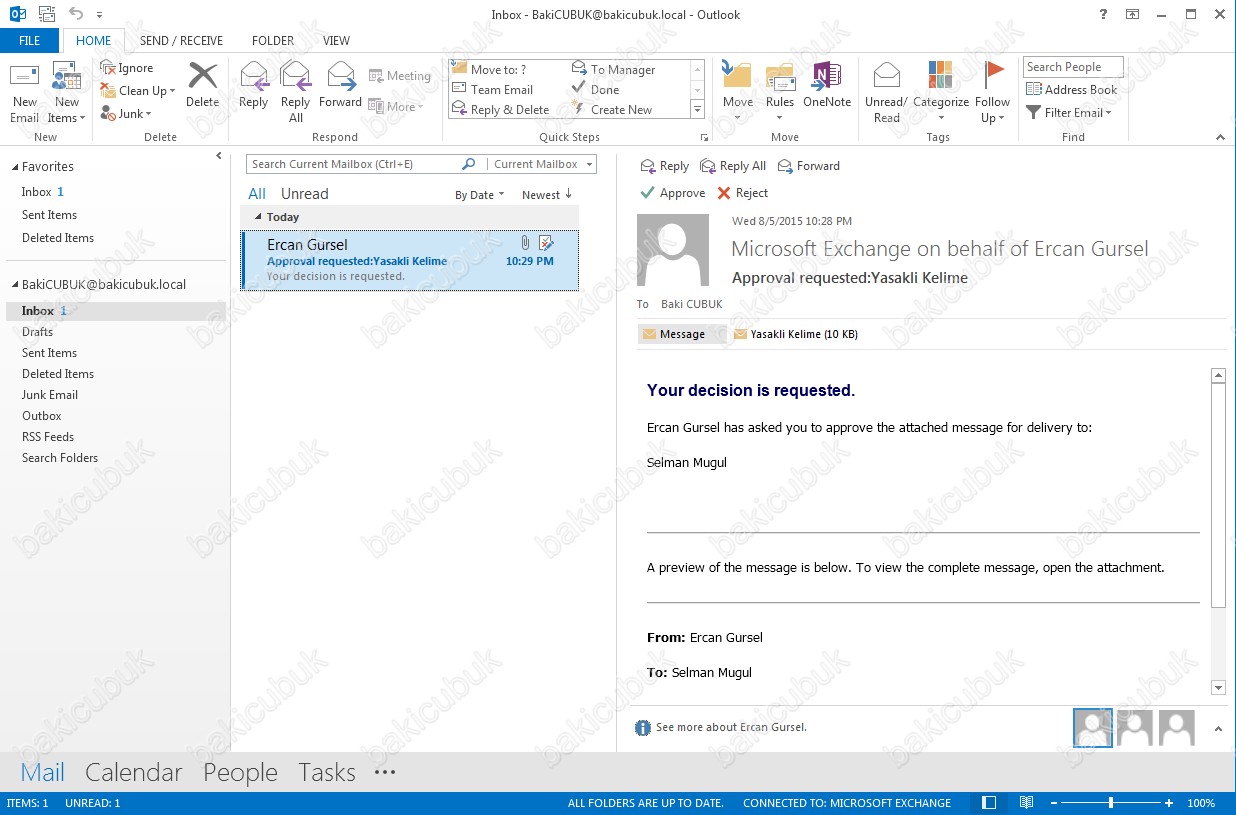Open the Current Mailbox scope dropdown

544,164
